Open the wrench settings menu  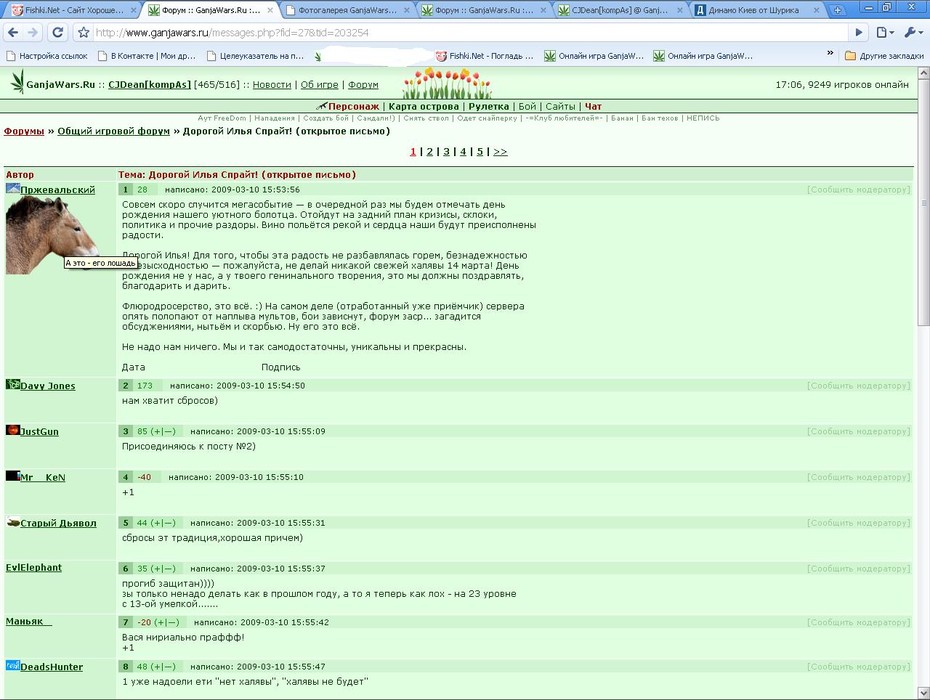(913, 33)
